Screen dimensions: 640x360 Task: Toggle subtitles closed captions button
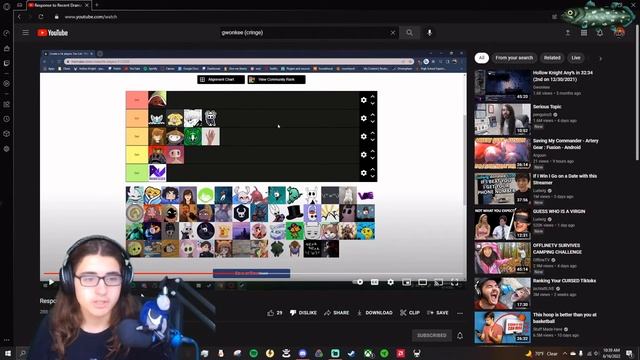tap(374, 282)
